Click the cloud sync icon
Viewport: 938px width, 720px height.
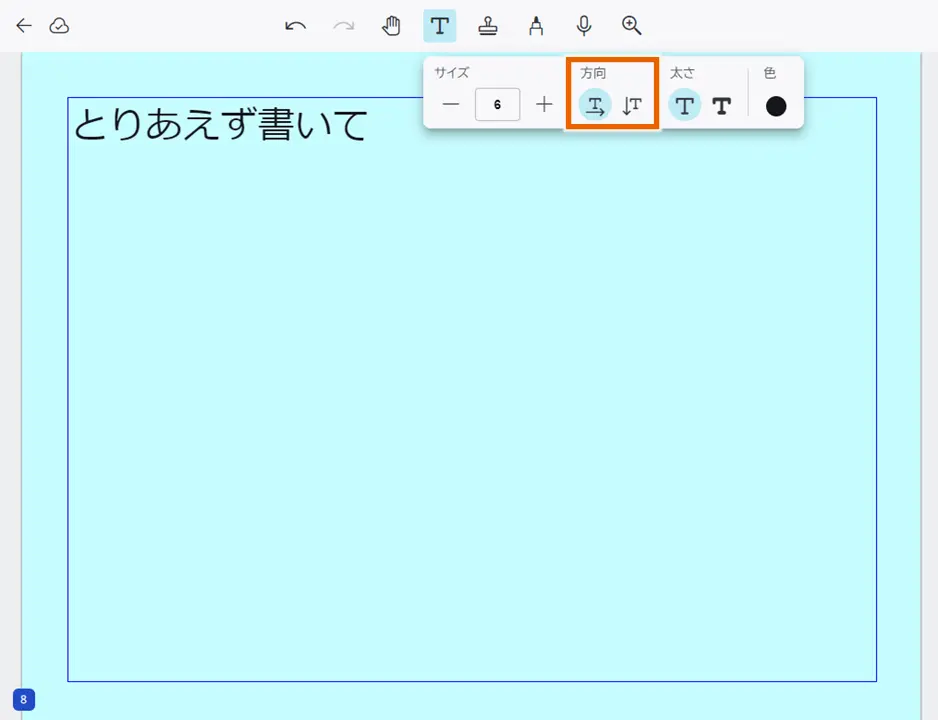(x=60, y=26)
